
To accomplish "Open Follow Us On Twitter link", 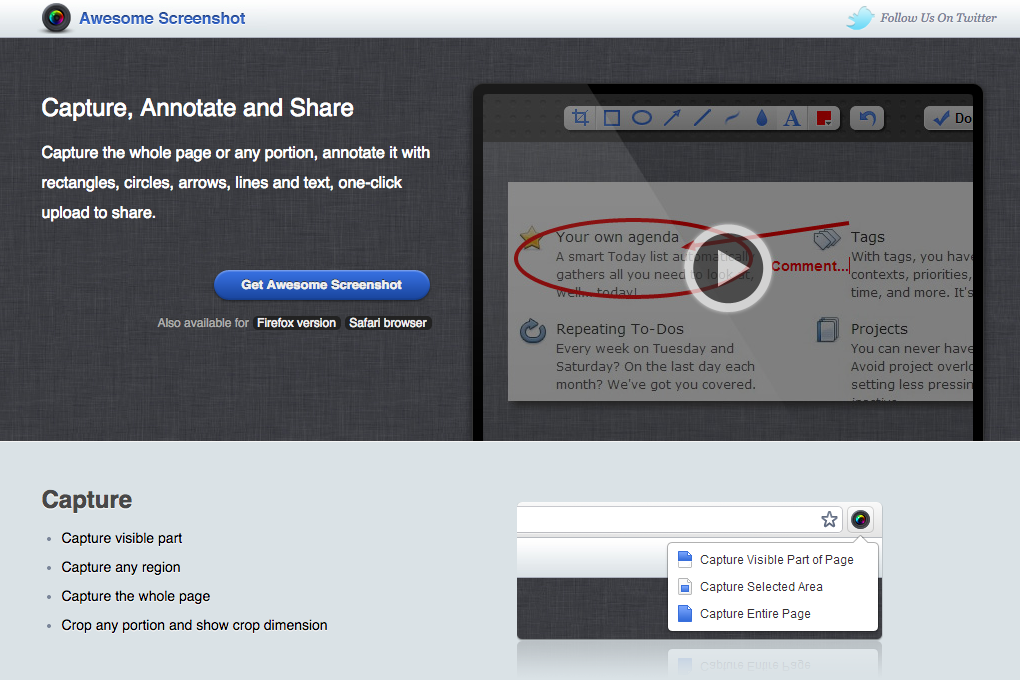I will click(938, 18).
